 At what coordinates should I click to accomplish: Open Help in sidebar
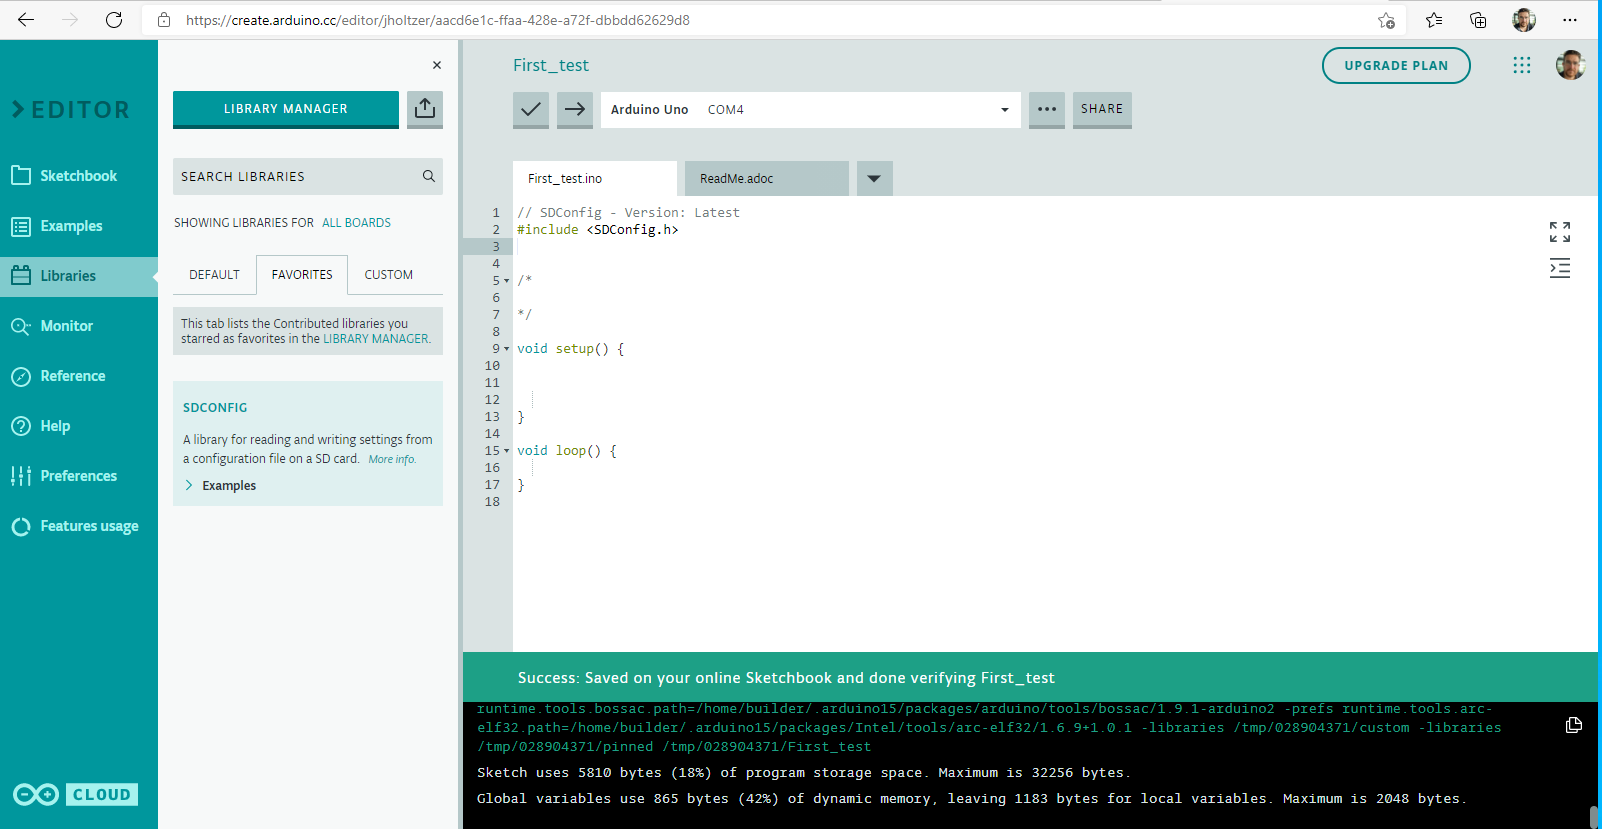coord(79,426)
